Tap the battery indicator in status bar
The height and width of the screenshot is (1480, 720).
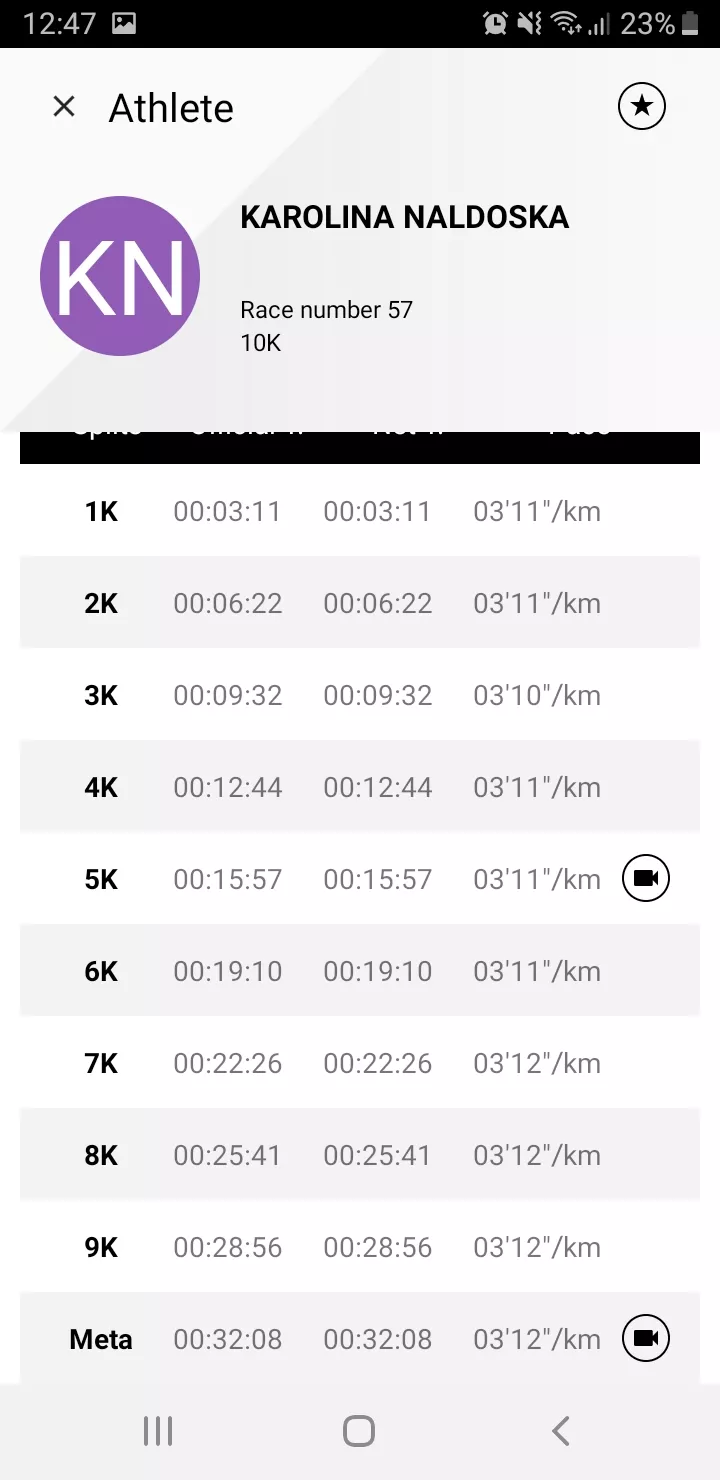coord(690,23)
